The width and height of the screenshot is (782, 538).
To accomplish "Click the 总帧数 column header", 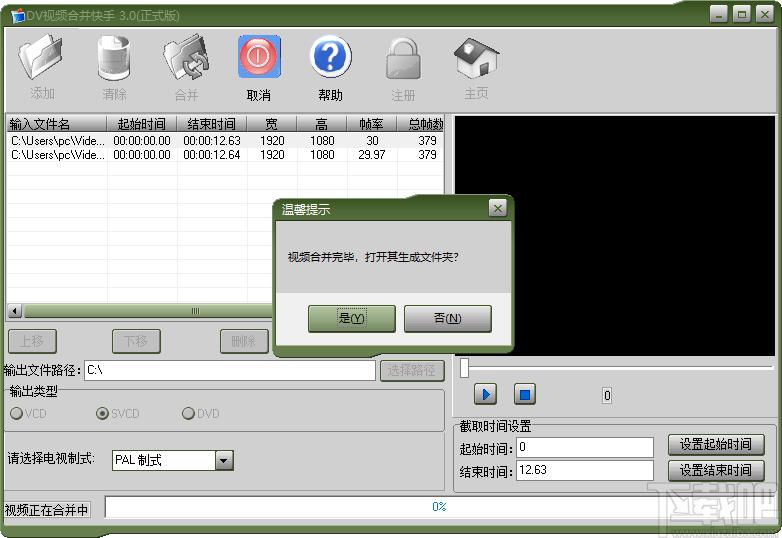I will coord(420,124).
